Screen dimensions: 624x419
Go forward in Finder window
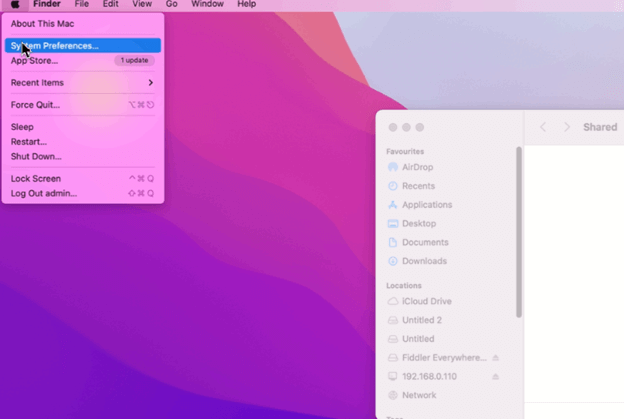pos(567,127)
